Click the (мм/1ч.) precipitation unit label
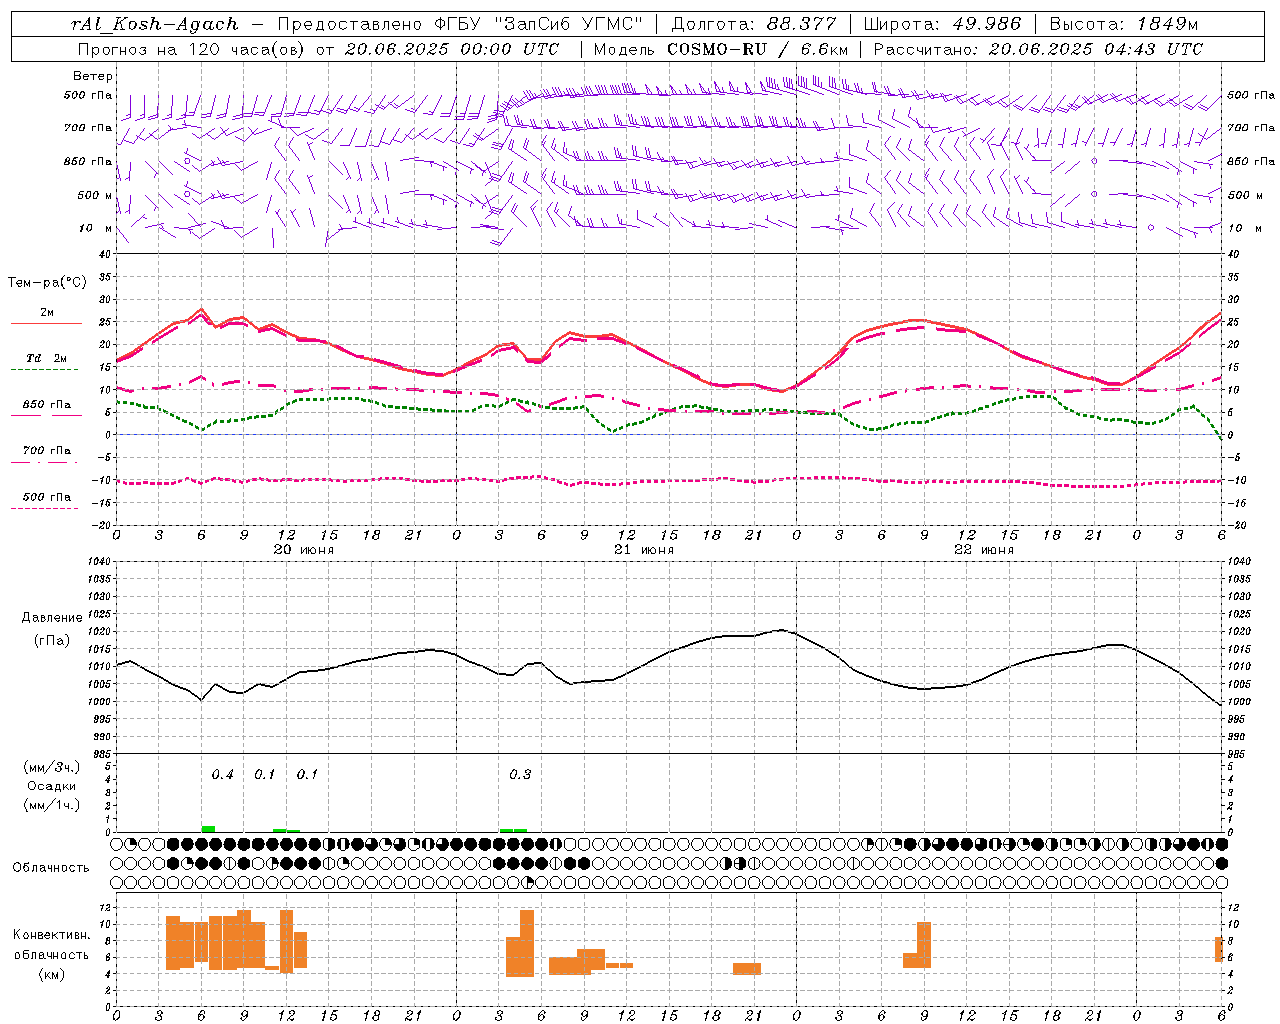The height and width of the screenshot is (1024, 1280). pyautogui.click(x=52, y=805)
